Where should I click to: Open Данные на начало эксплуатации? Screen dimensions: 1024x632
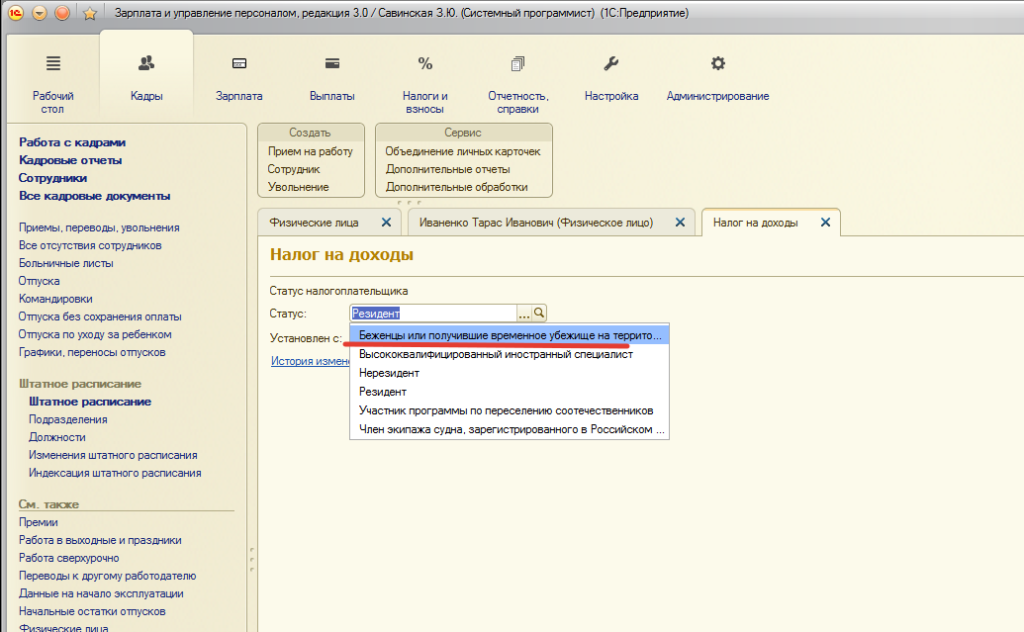(x=101, y=593)
